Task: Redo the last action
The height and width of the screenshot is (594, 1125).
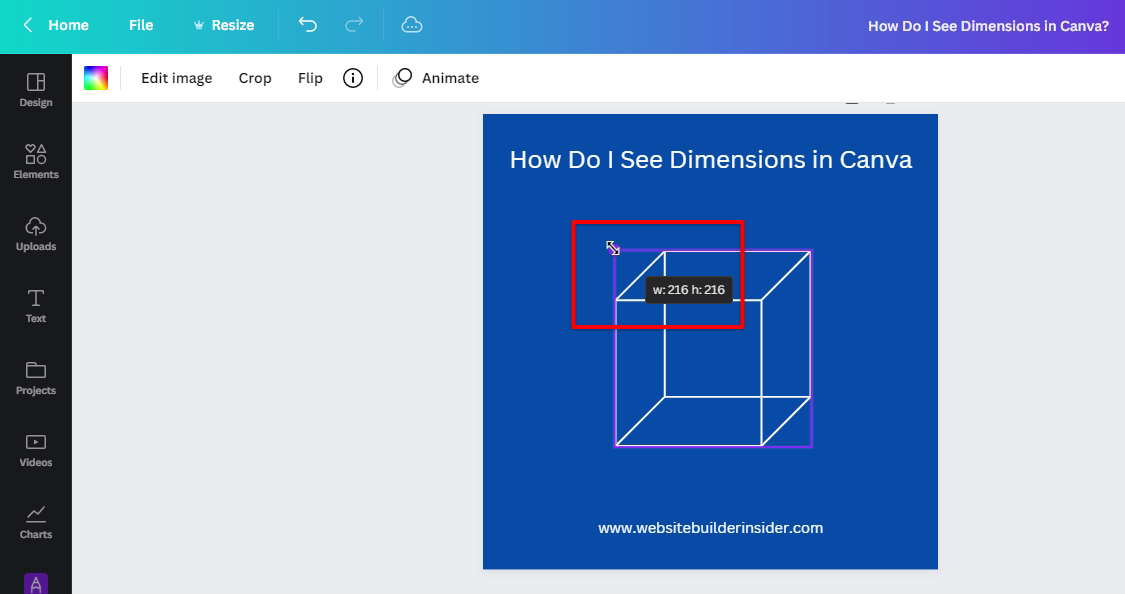Action: [354, 25]
